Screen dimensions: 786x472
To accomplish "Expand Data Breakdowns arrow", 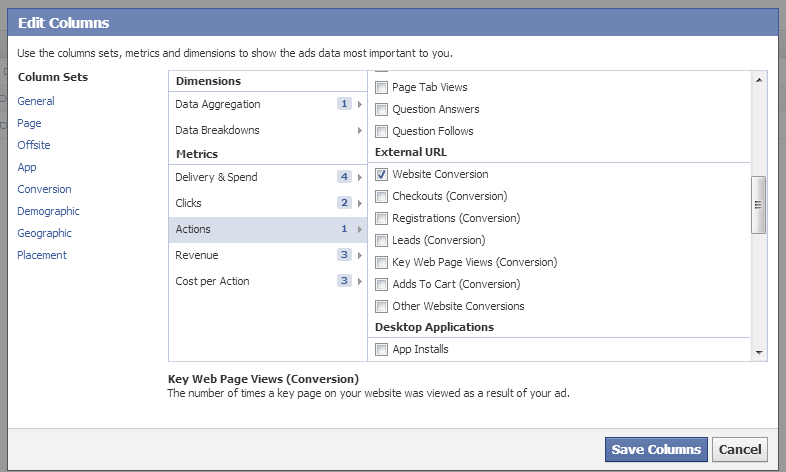I will pos(359,130).
